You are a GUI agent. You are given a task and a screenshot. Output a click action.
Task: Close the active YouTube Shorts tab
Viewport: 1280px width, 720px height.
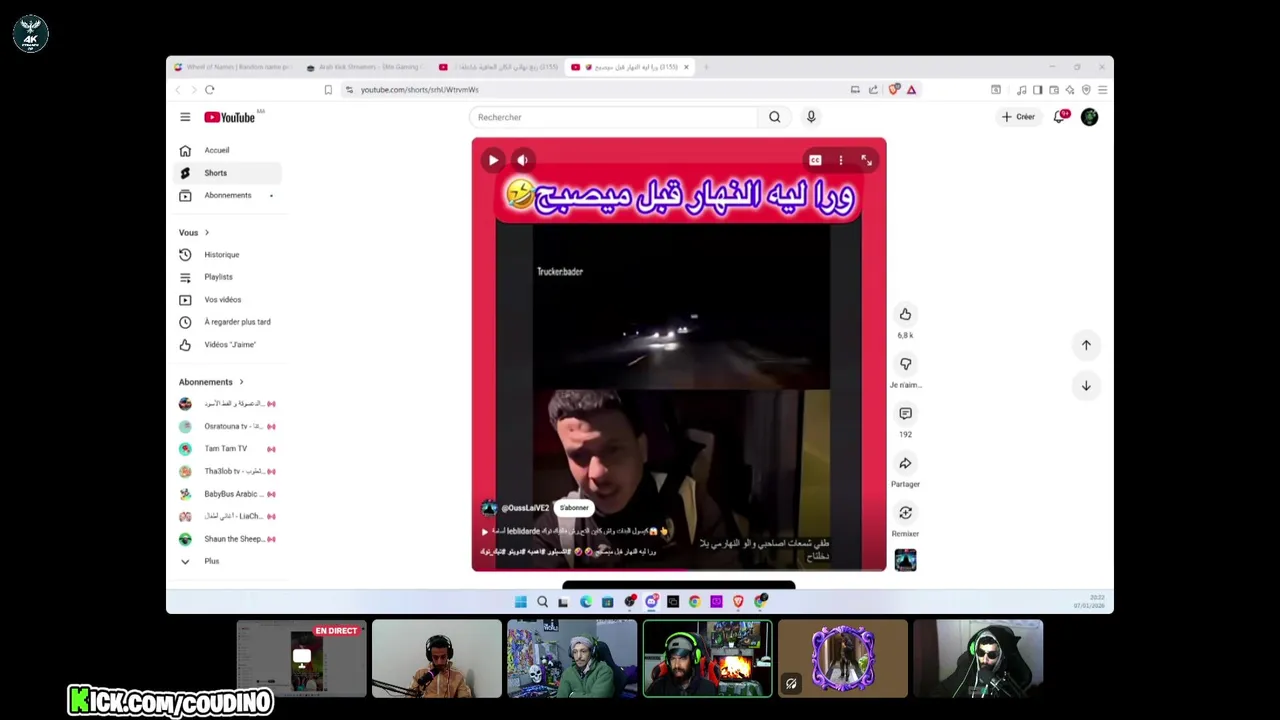tap(686, 67)
